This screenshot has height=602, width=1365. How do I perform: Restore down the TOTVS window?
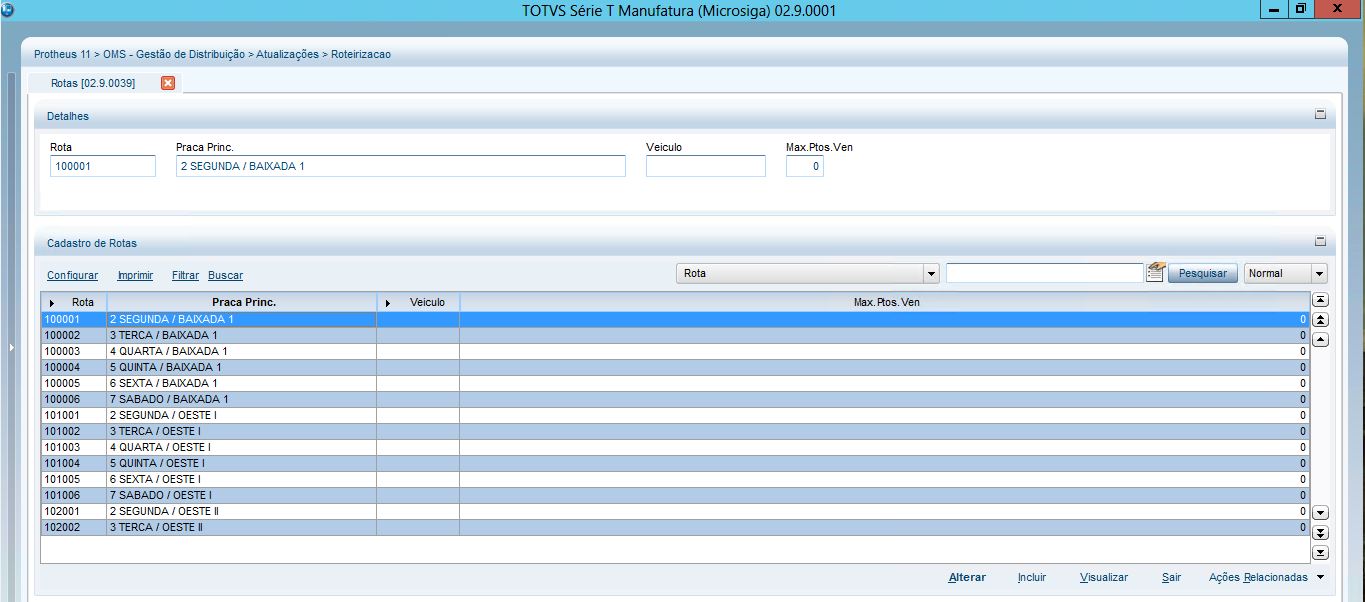[1300, 9]
